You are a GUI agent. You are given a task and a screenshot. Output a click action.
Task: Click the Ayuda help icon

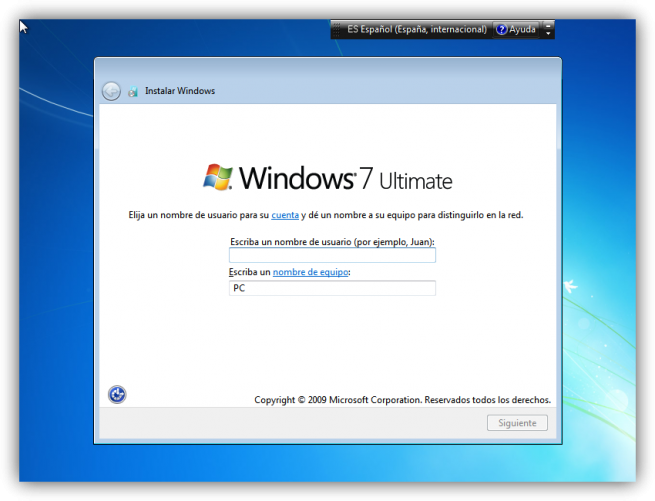[x=501, y=30]
